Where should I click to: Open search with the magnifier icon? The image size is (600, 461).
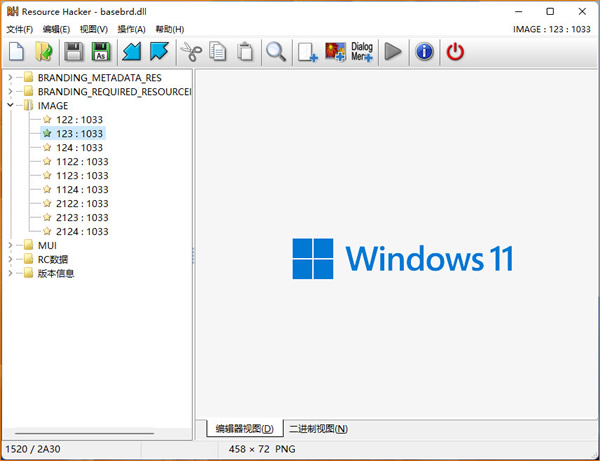[x=276, y=52]
